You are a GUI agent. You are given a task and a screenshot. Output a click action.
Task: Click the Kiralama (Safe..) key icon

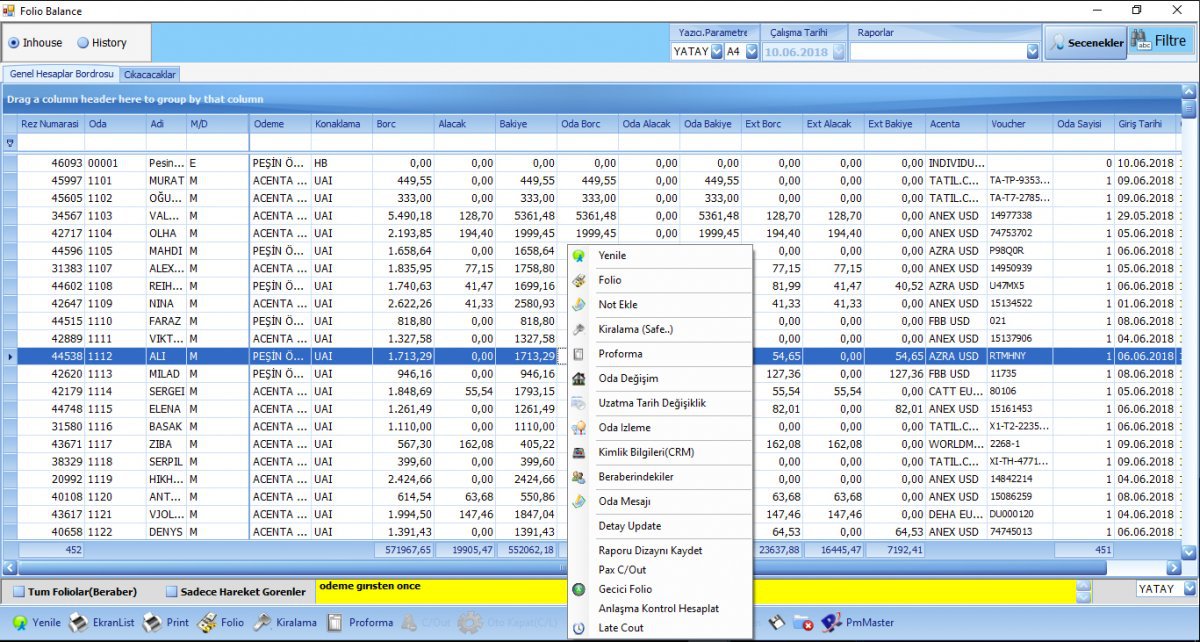pyautogui.click(x=578, y=329)
